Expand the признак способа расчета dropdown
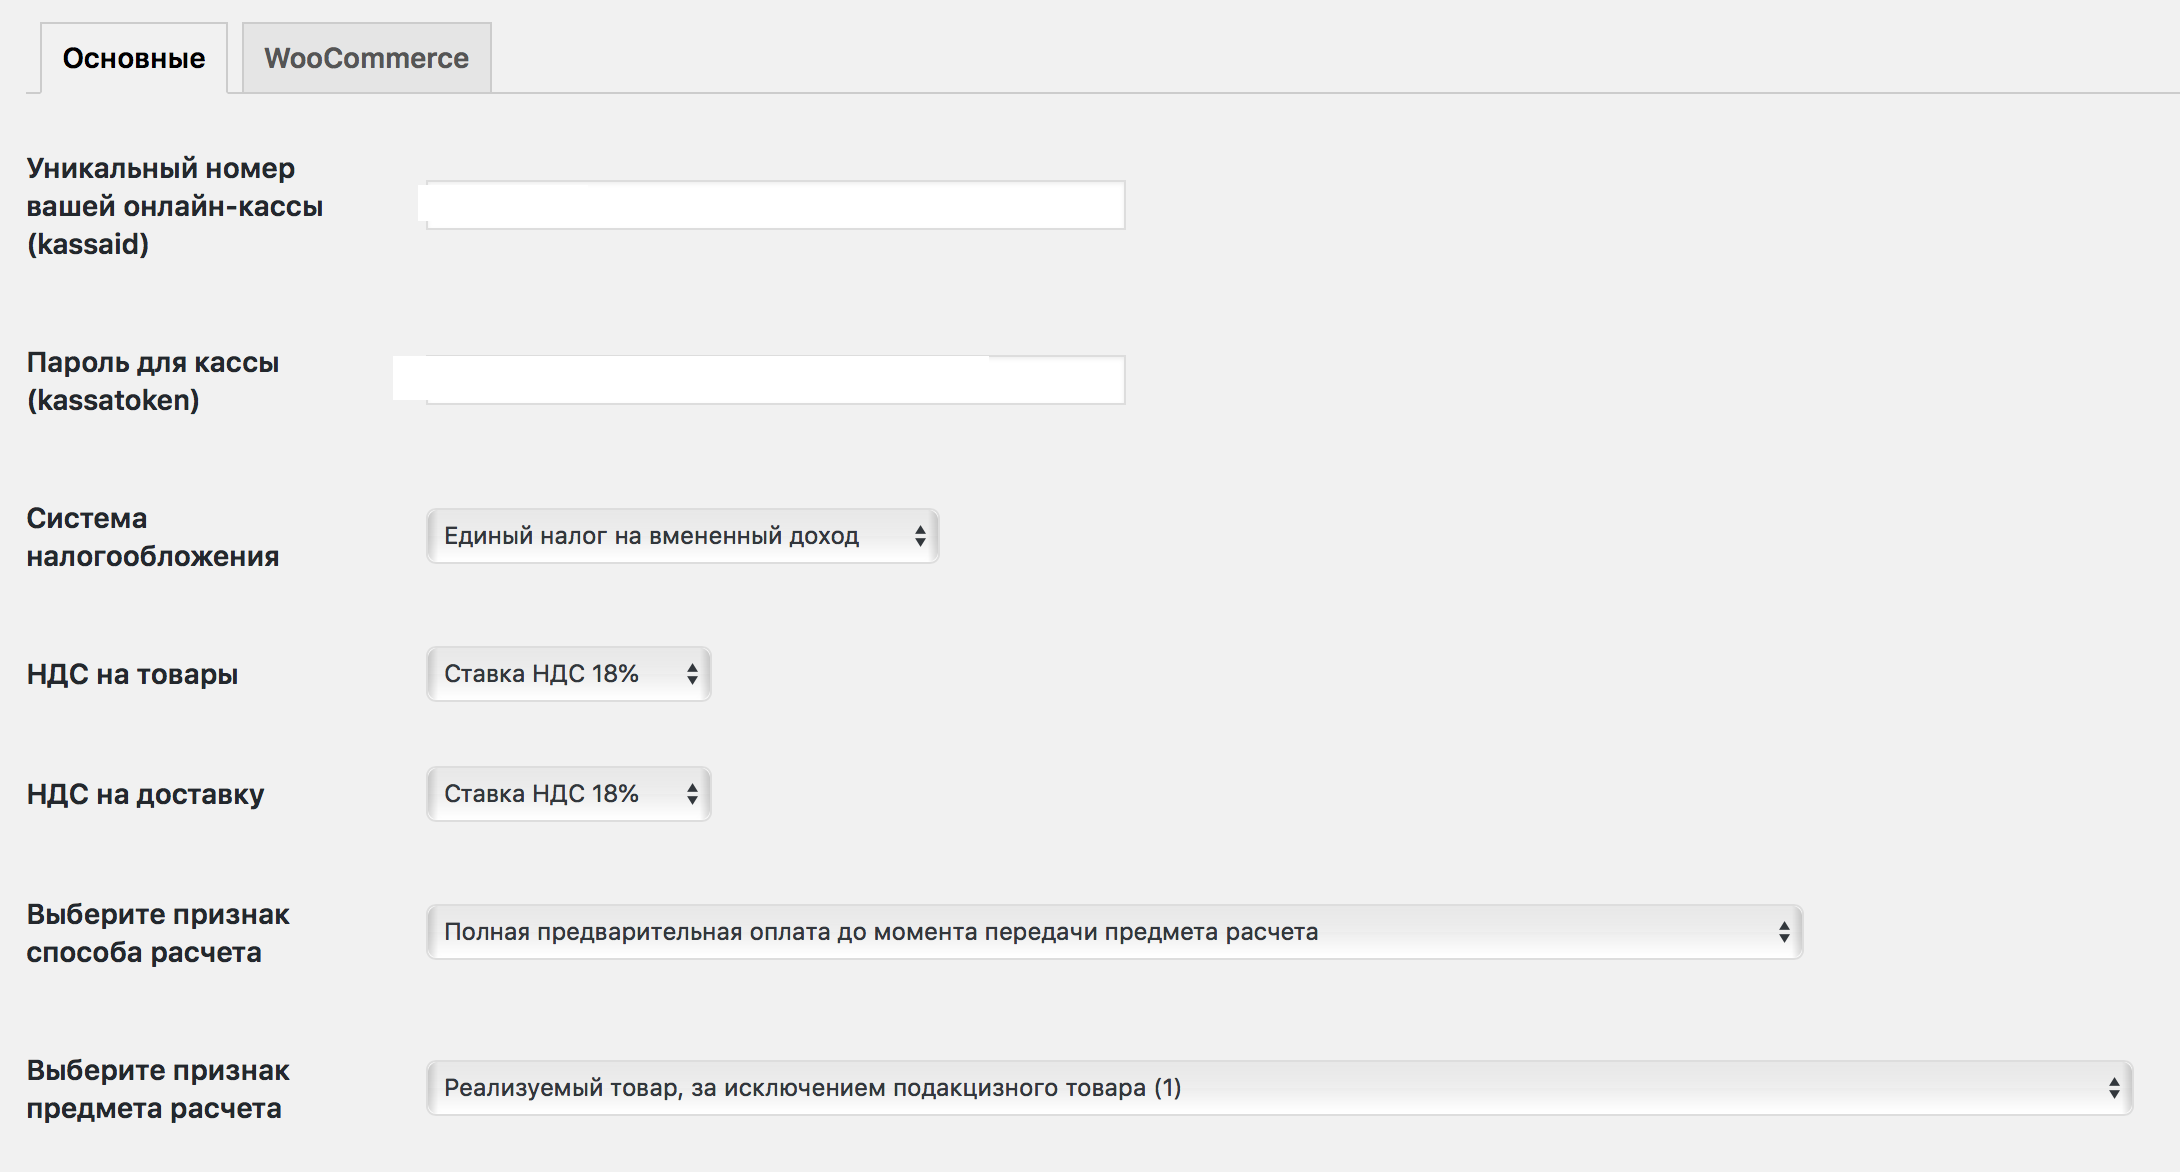This screenshot has height=1172, width=2180. tap(1114, 932)
